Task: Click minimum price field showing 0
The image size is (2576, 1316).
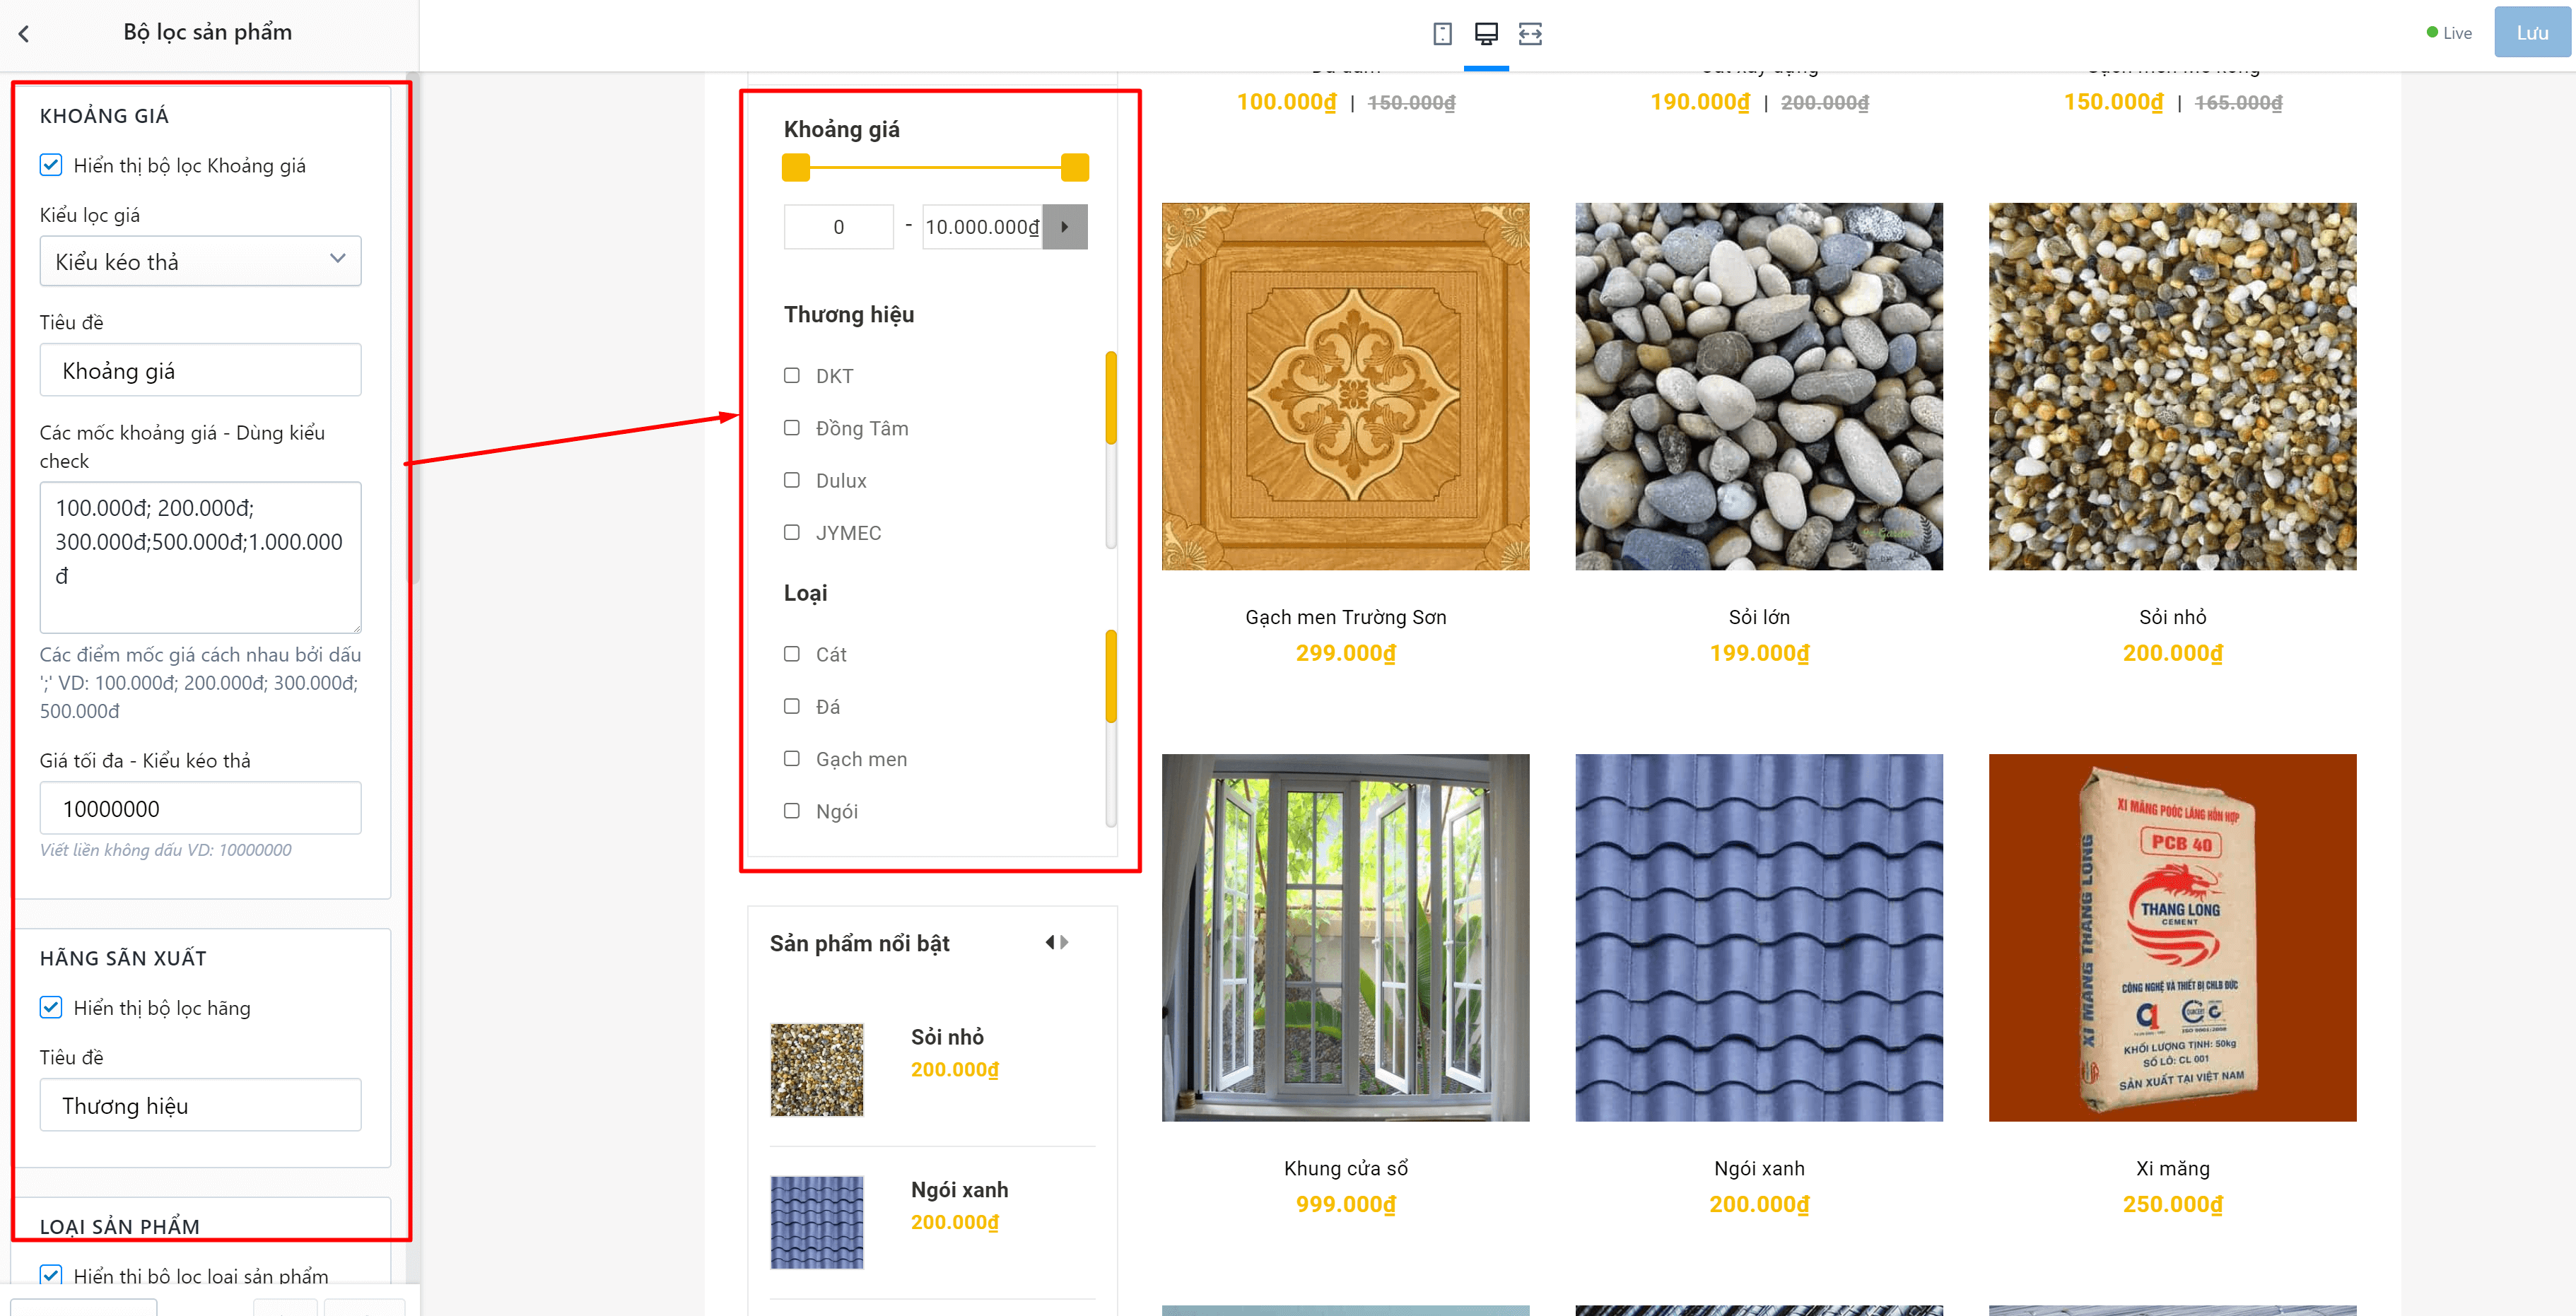Action: [x=838, y=227]
